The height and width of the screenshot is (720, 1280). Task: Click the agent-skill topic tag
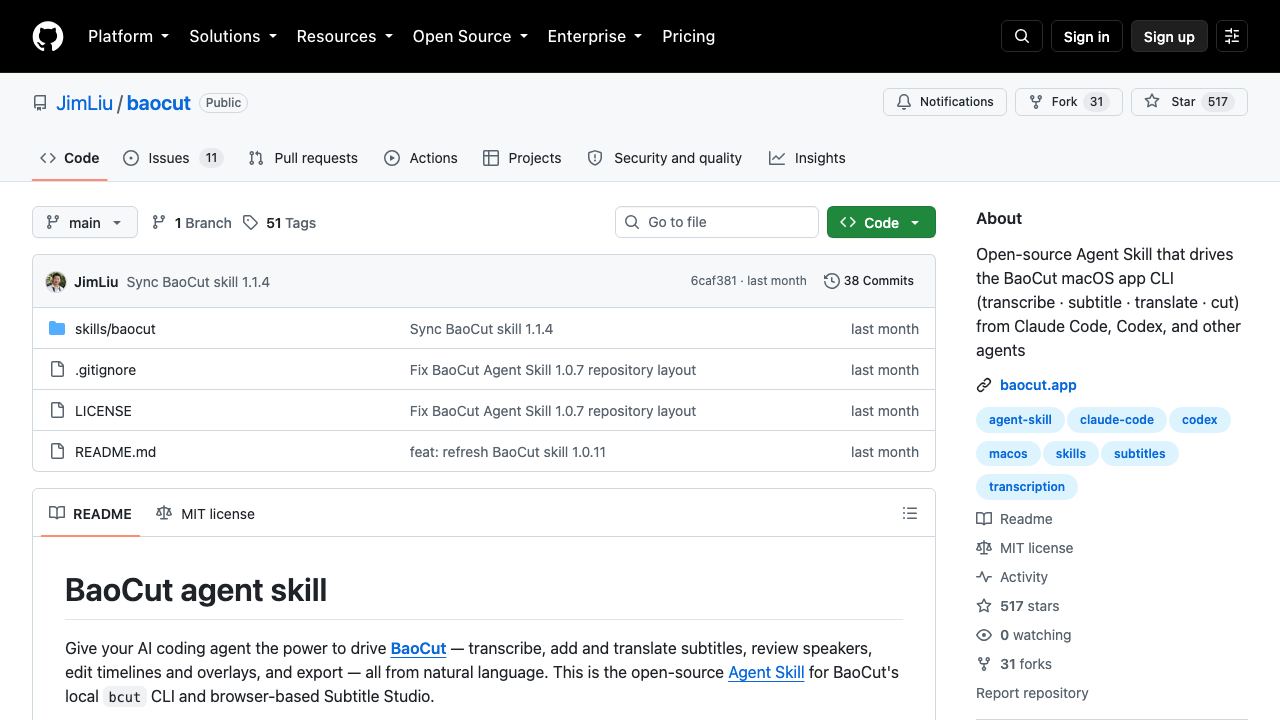tap(1020, 420)
